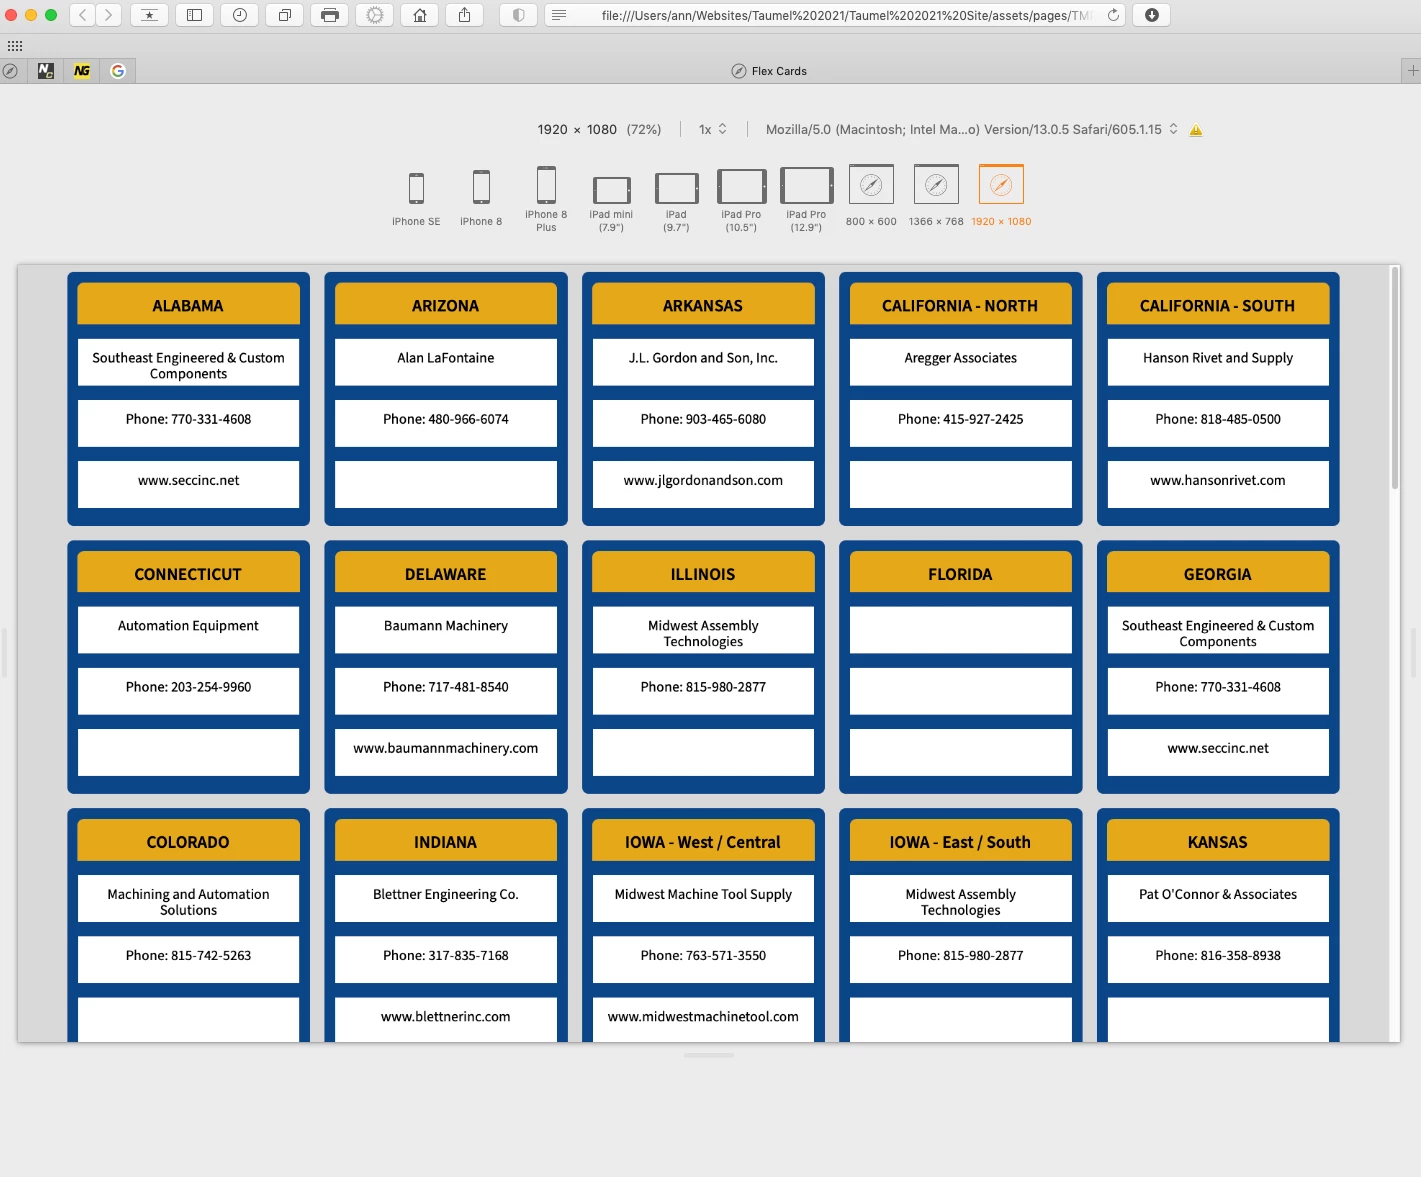Open the Share toolbar icon
Screen dimensions: 1421x1177
[x=465, y=15]
